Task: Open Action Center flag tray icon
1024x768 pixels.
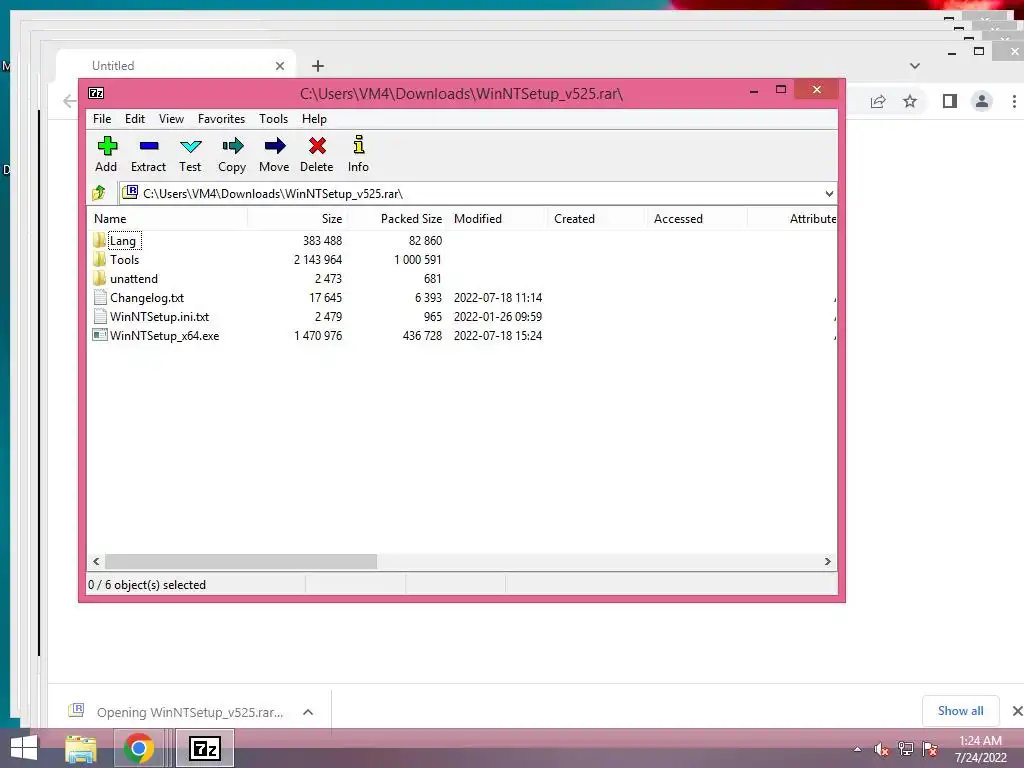Action: pyautogui.click(x=930, y=749)
